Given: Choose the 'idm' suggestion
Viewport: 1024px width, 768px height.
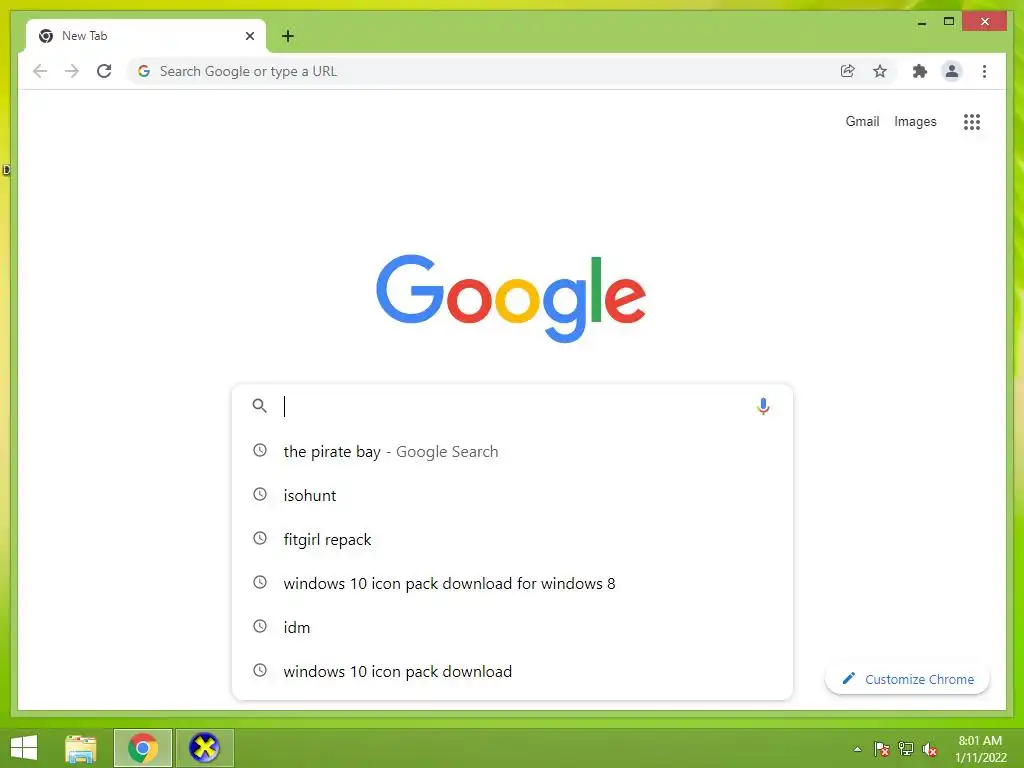Looking at the screenshot, I should 513,627.
